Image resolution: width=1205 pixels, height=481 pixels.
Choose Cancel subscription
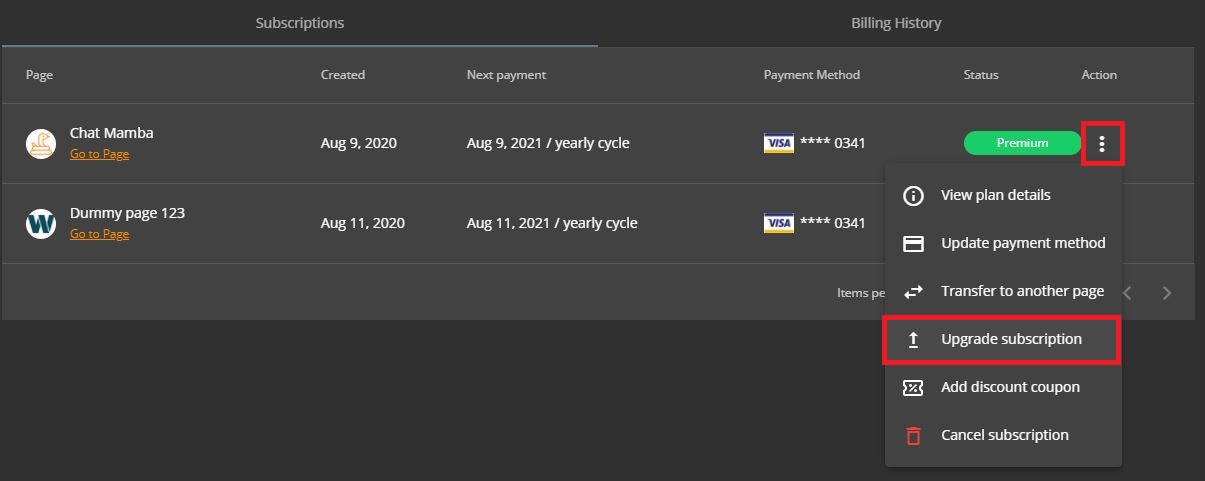pyautogui.click(x=1003, y=435)
